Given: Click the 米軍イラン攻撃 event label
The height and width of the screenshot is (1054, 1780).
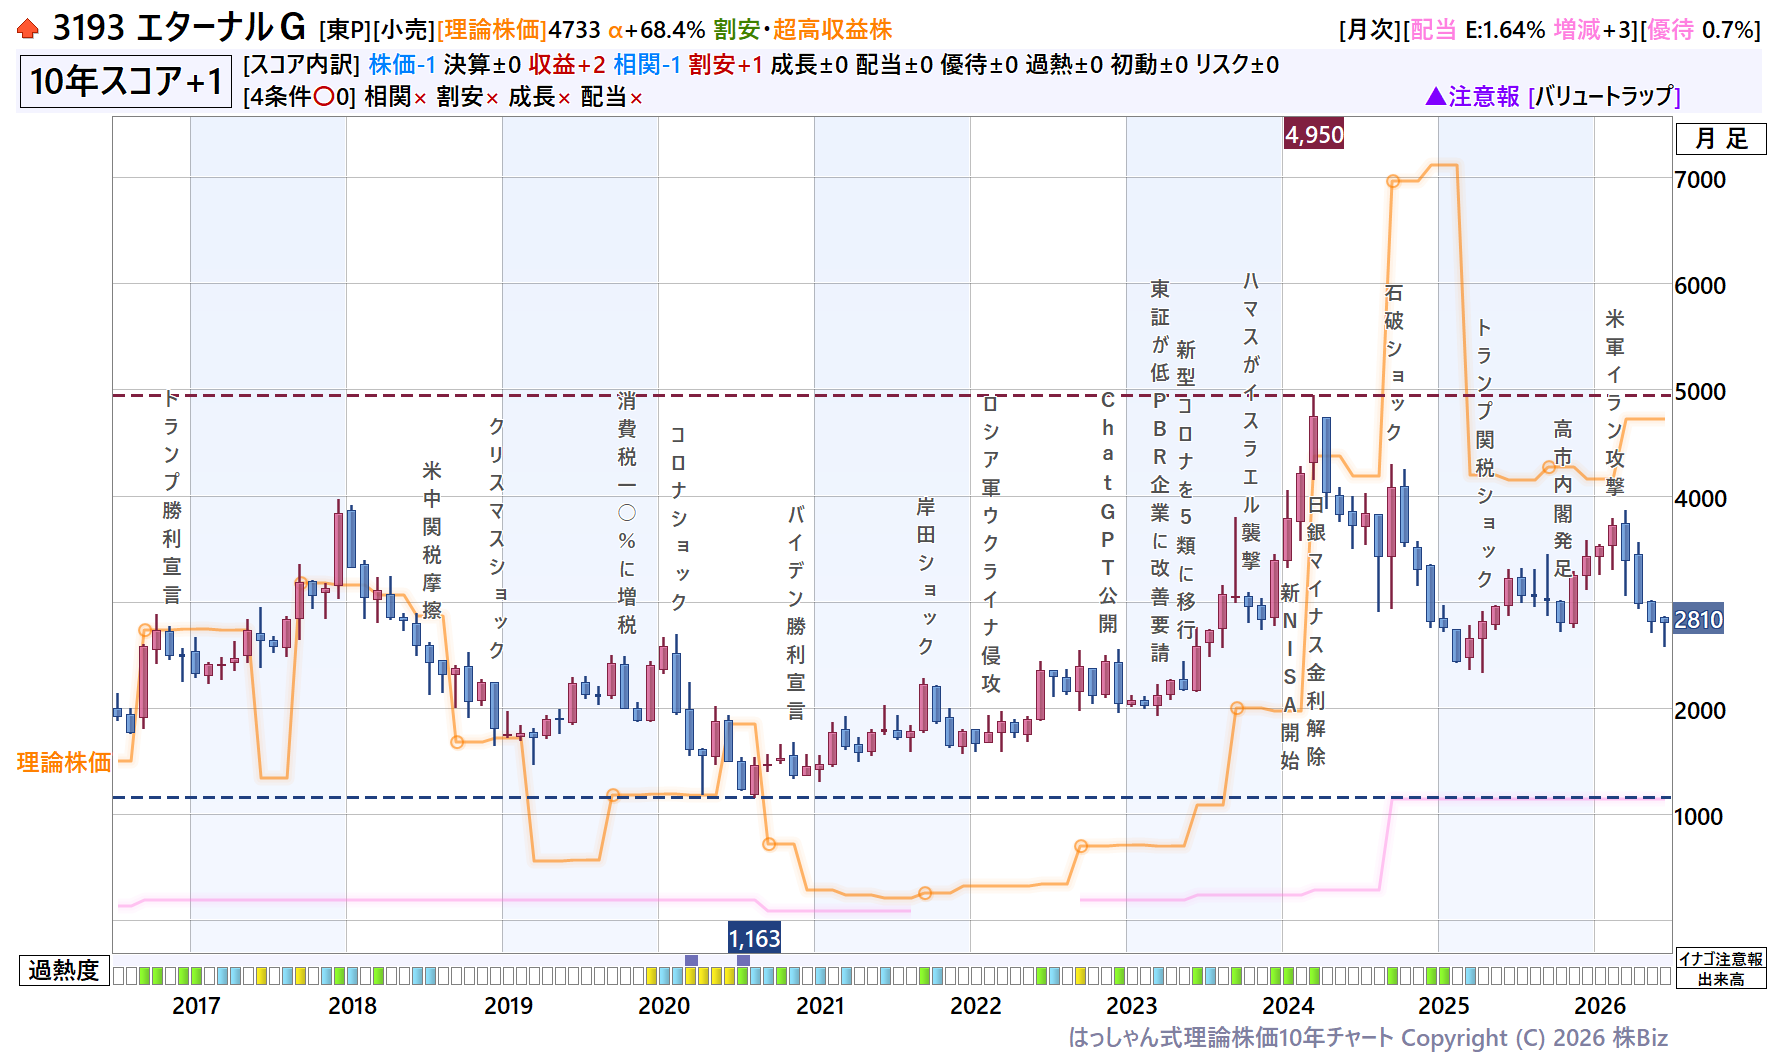Looking at the screenshot, I should tap(1615, 402).
